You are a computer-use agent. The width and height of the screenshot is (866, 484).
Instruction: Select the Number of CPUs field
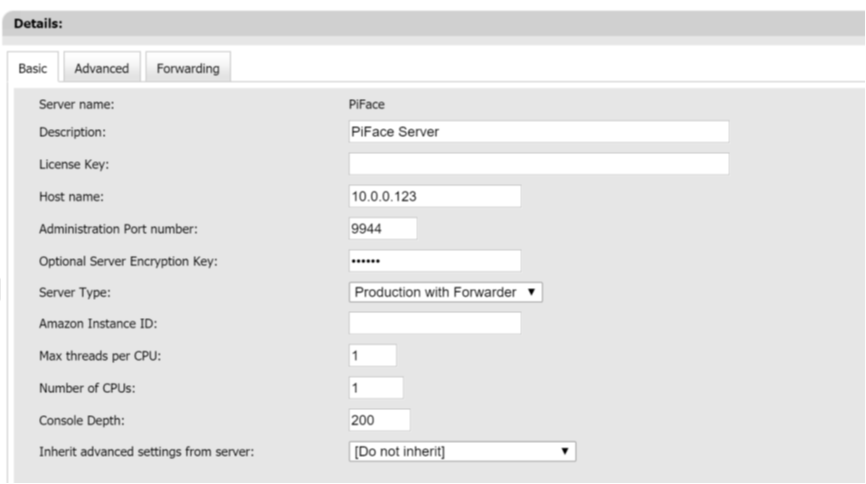375,387
